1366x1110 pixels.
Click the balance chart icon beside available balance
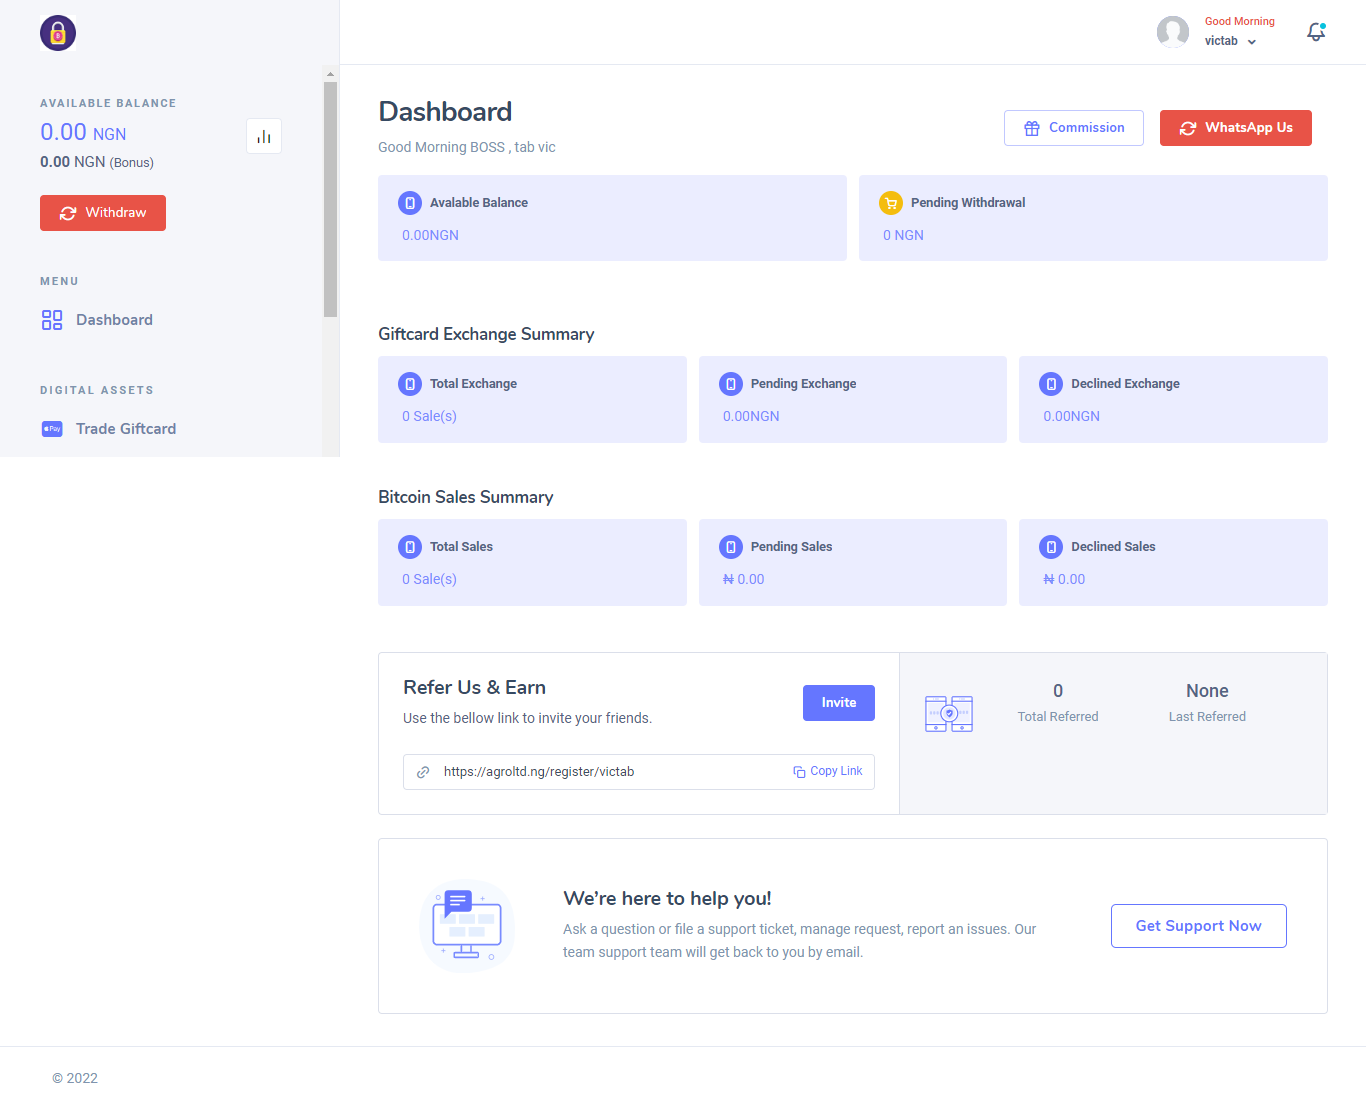point(263,135)
